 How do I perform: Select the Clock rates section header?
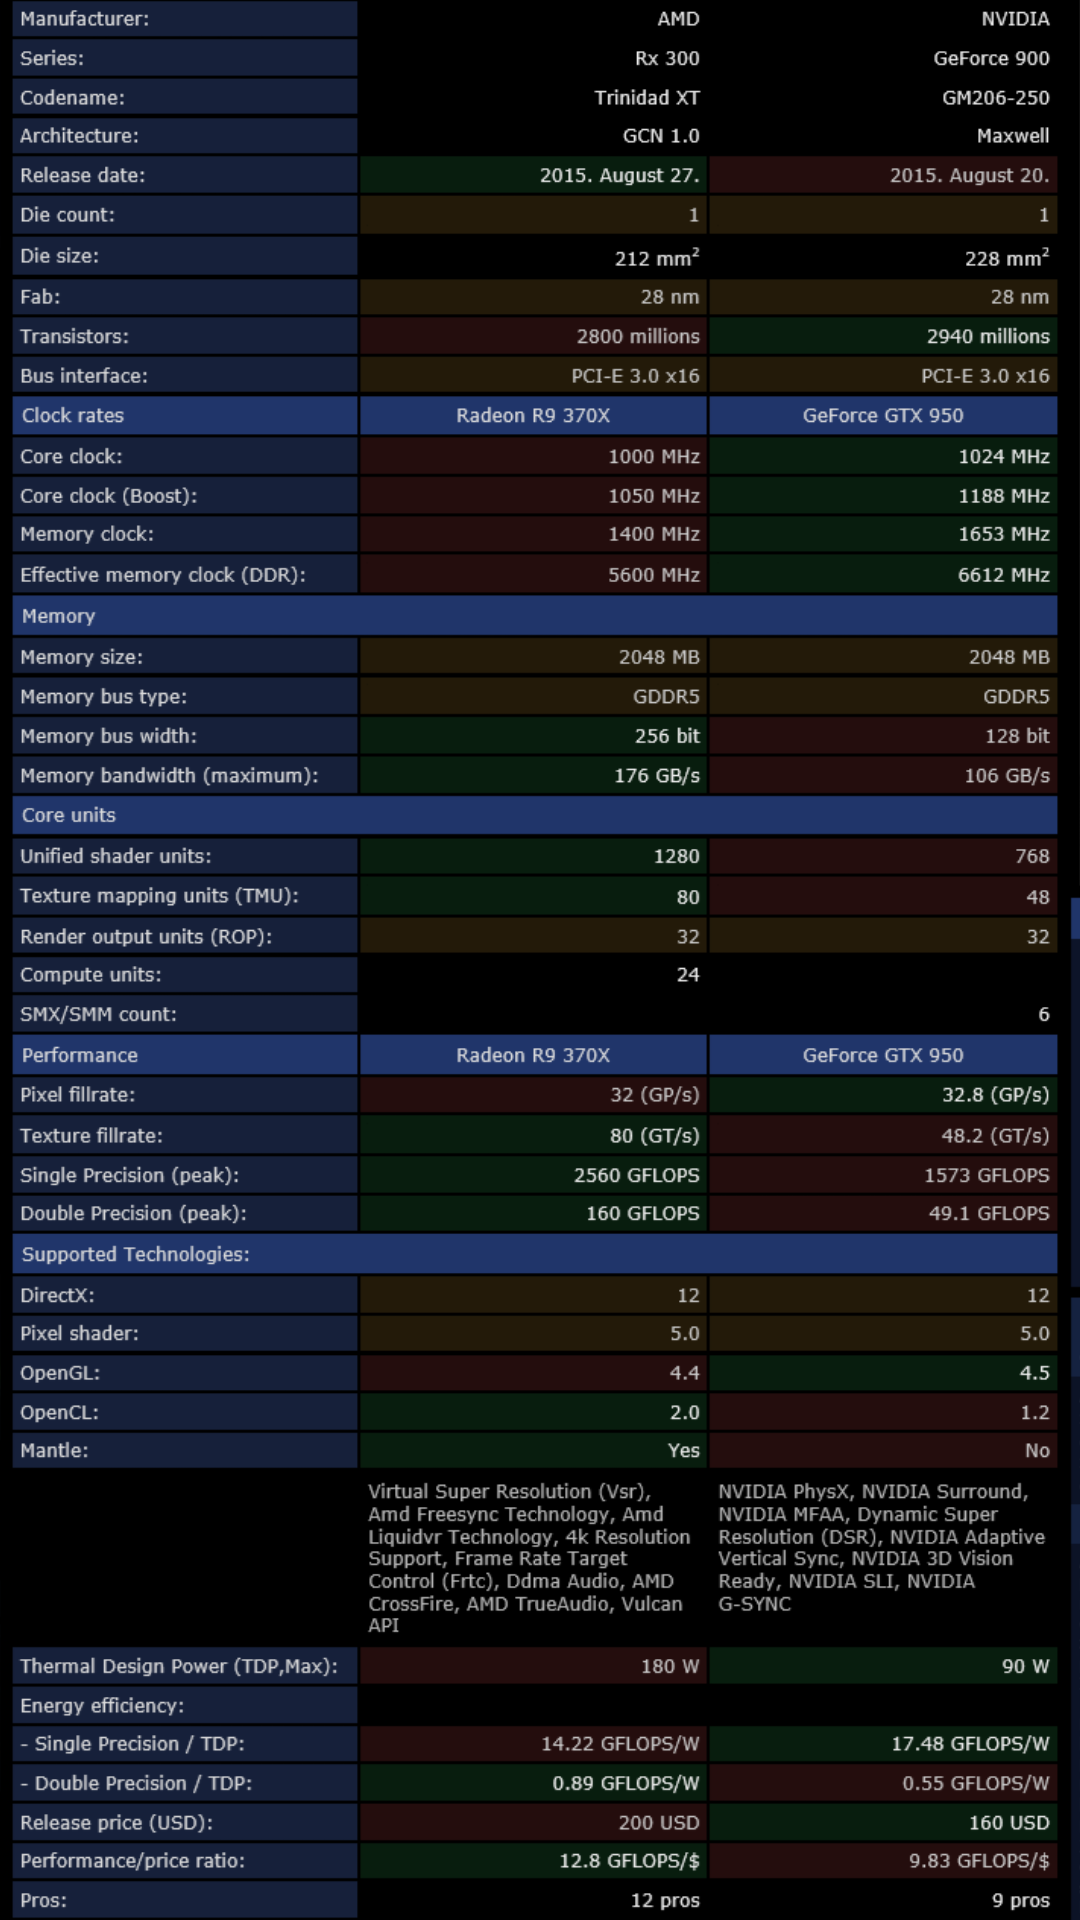[185, 415]
